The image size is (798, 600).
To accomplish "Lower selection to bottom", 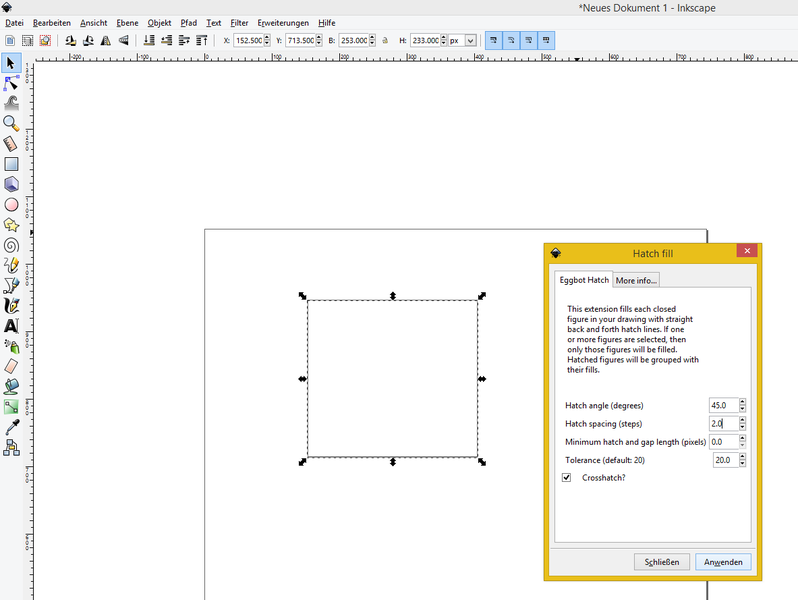I will [149, 41].
